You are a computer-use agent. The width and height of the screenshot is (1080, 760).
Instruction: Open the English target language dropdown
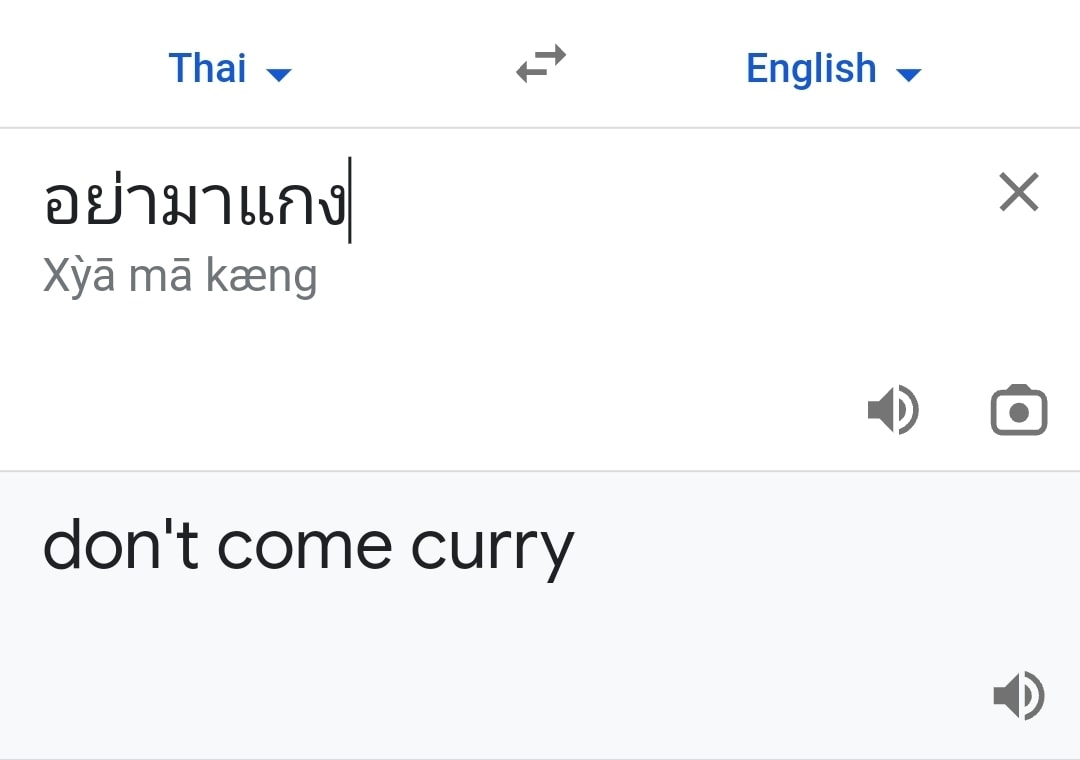point(835,68)
